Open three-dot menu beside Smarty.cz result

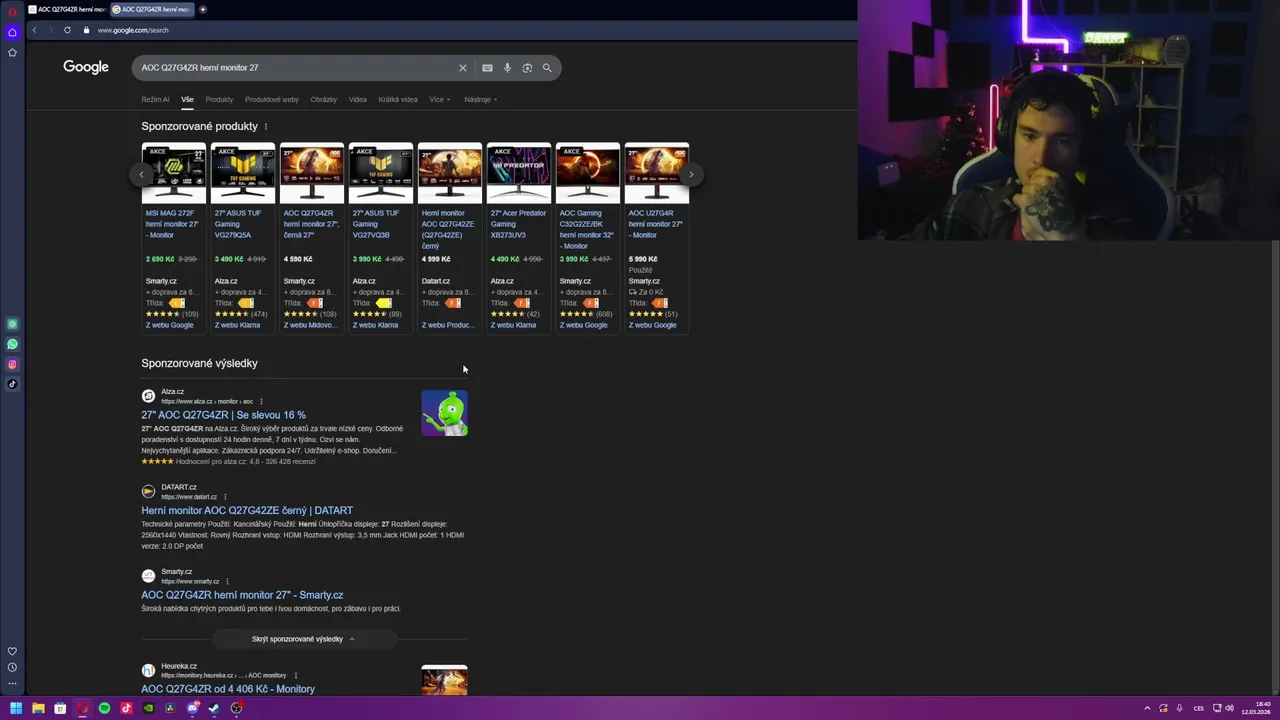point(227,581)
